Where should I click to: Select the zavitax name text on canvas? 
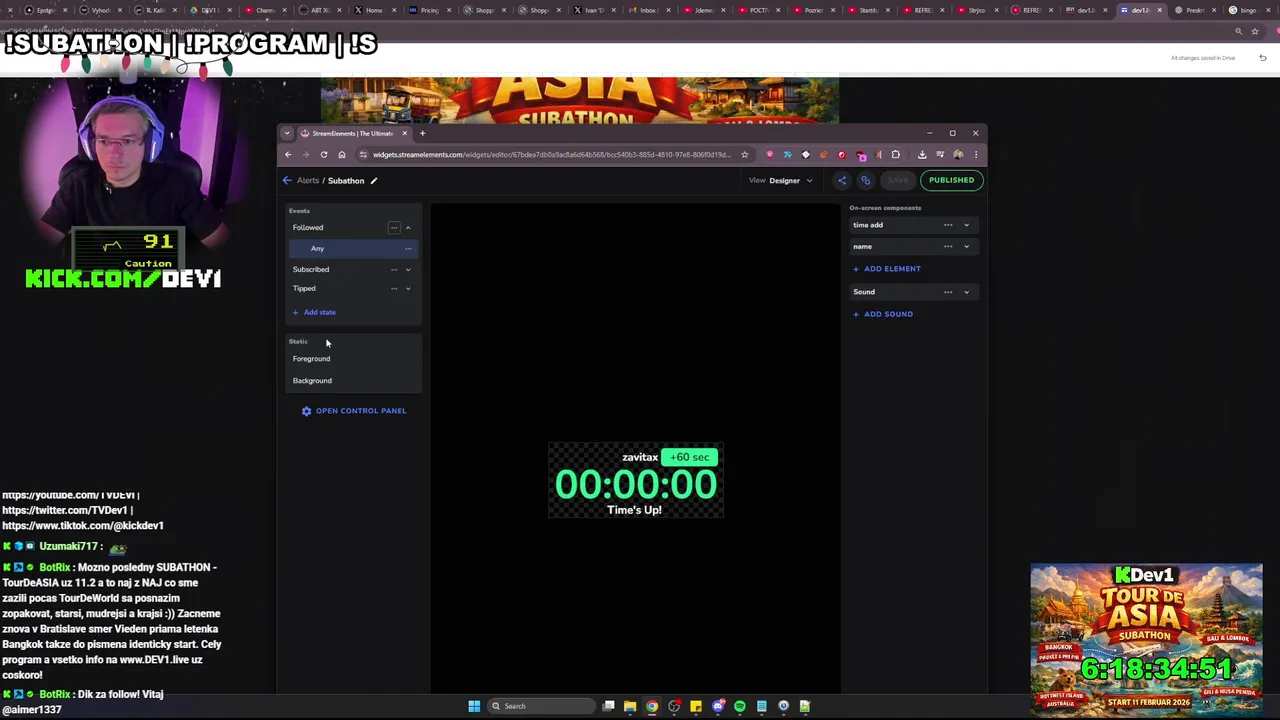pos(640,458)
